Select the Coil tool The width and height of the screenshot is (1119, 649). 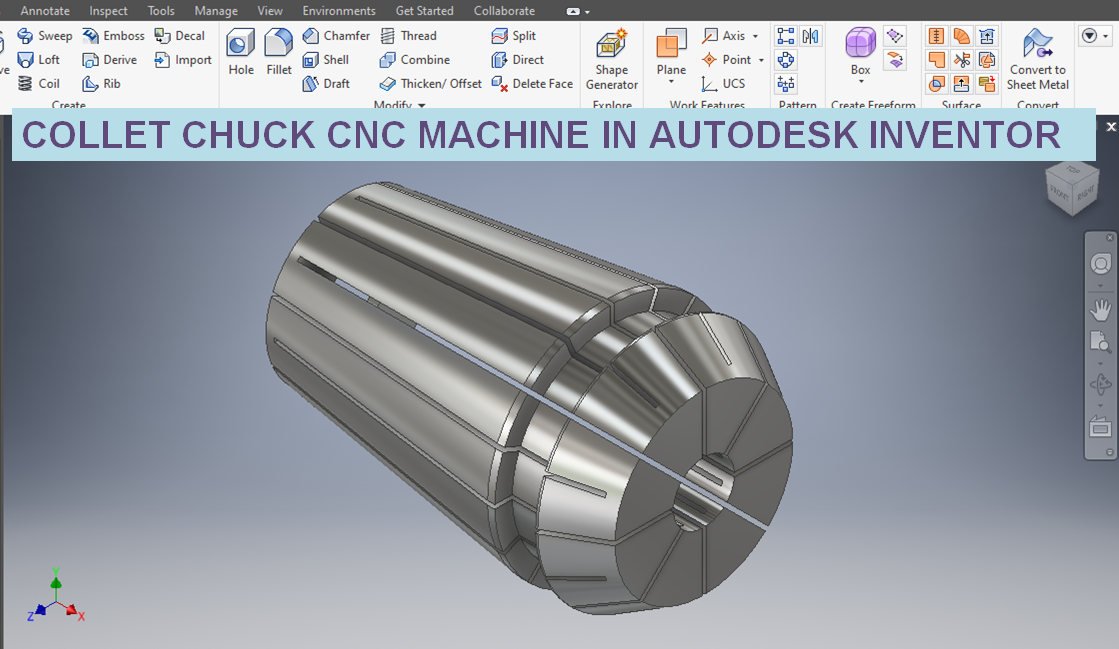click(x=39, y=84)
